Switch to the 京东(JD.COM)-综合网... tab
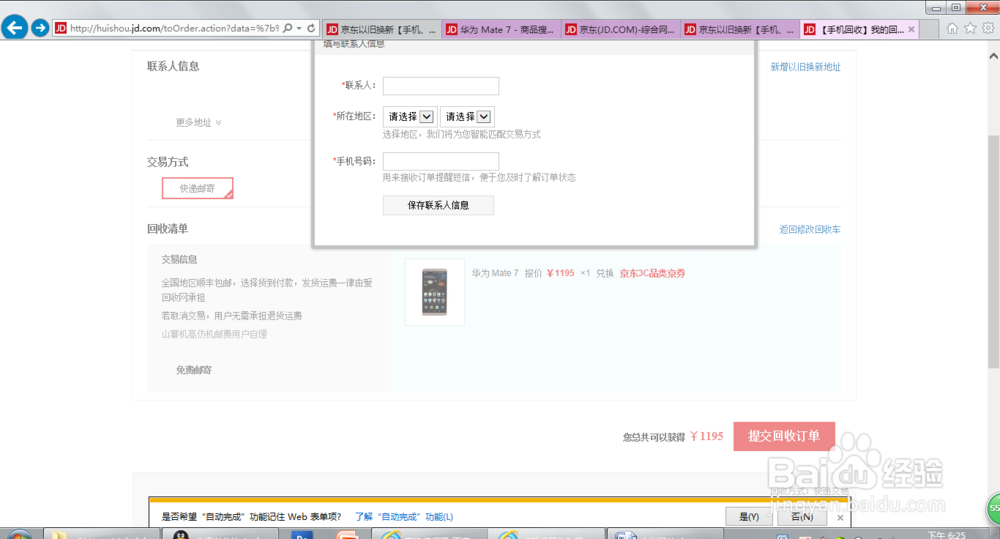Screen dimensions: 1000x539 point(620,29)
